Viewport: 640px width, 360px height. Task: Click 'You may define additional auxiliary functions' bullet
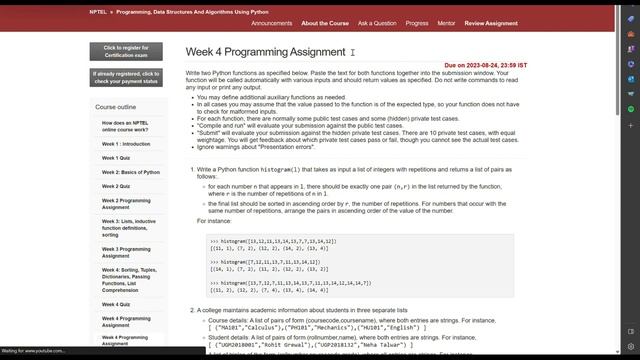click(x=271, y=97)
